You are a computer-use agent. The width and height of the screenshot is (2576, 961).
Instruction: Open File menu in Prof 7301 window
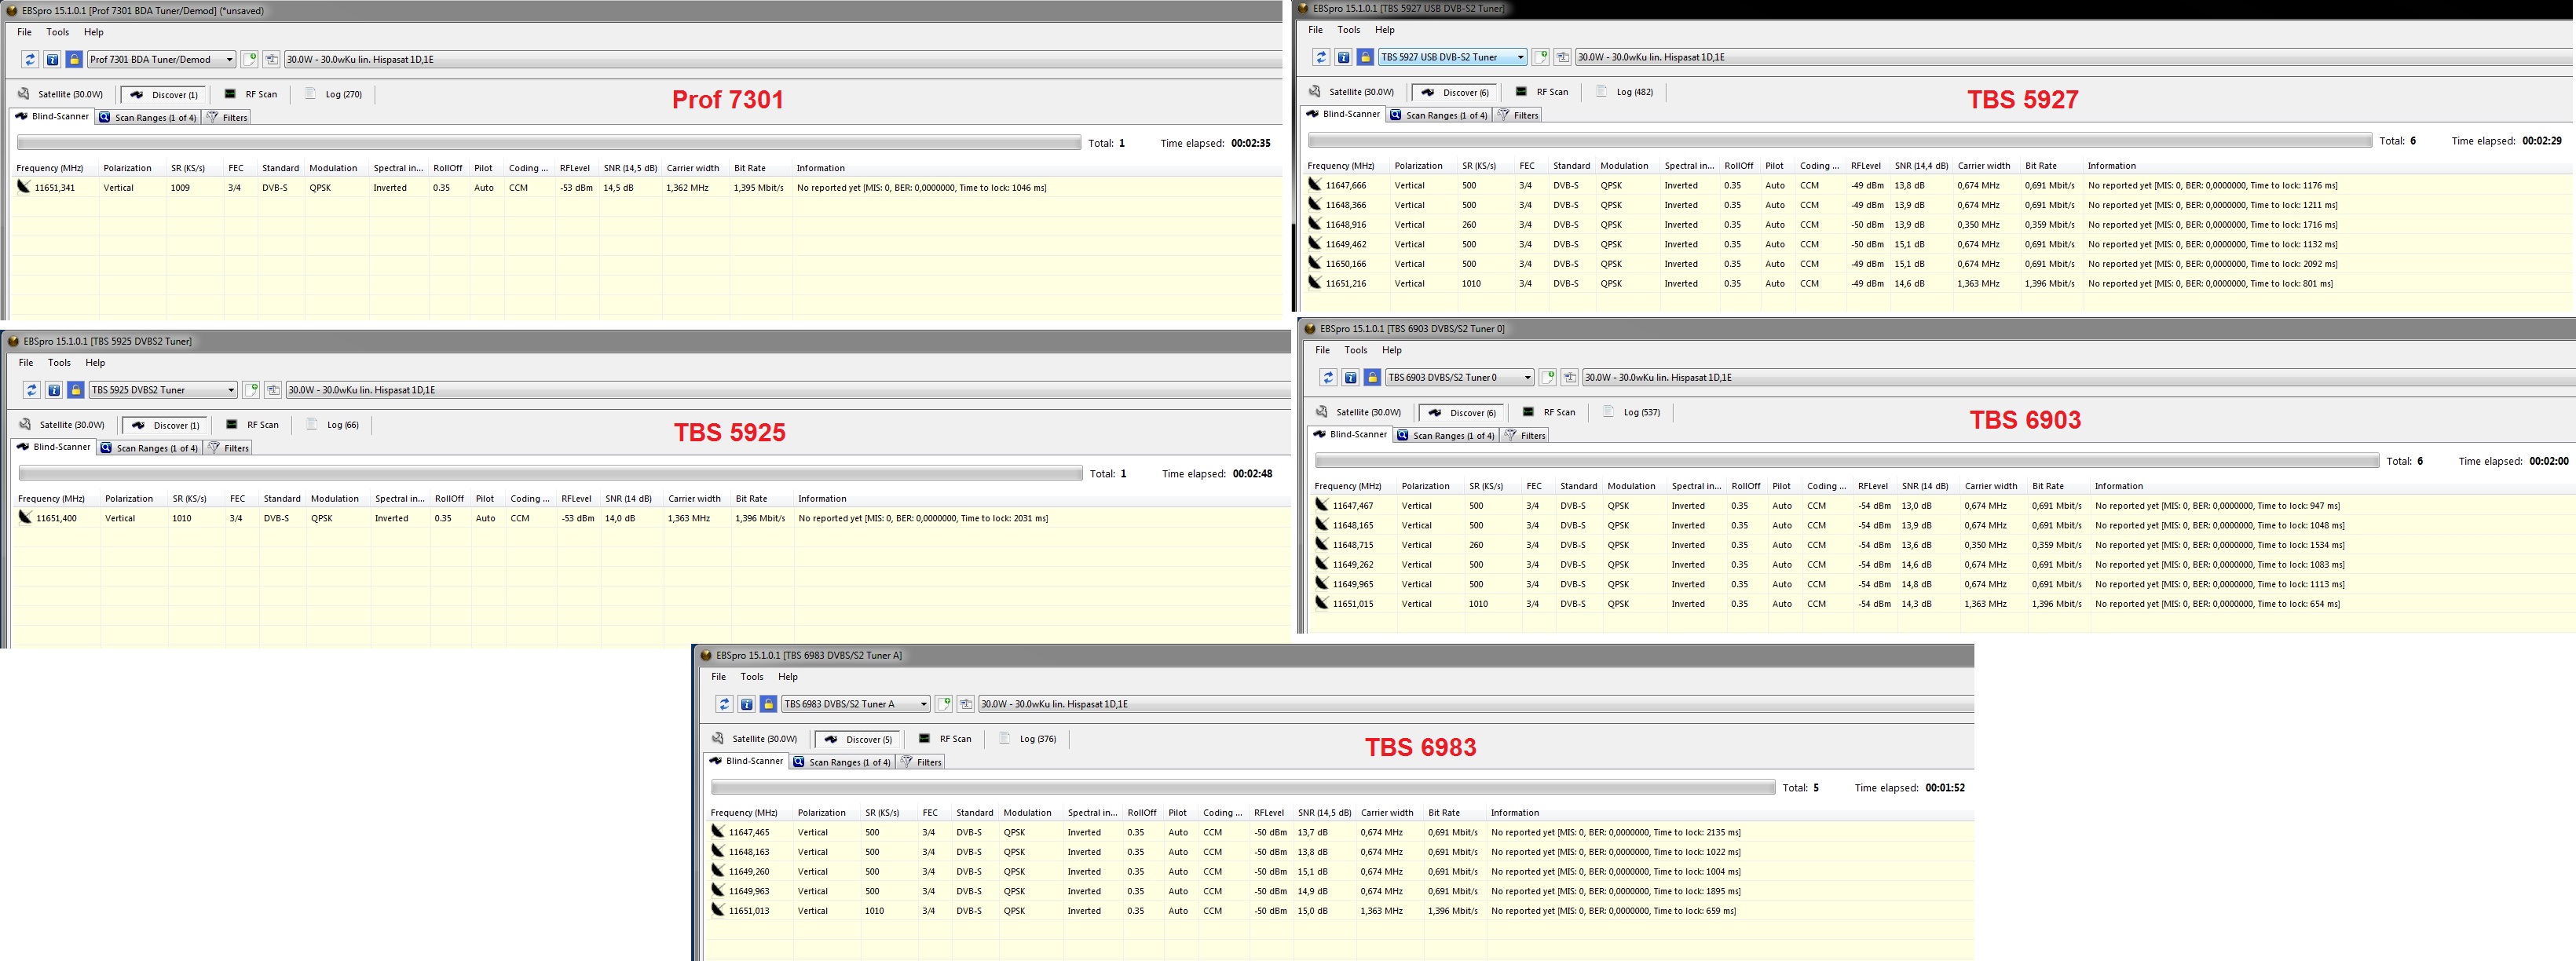24,32
